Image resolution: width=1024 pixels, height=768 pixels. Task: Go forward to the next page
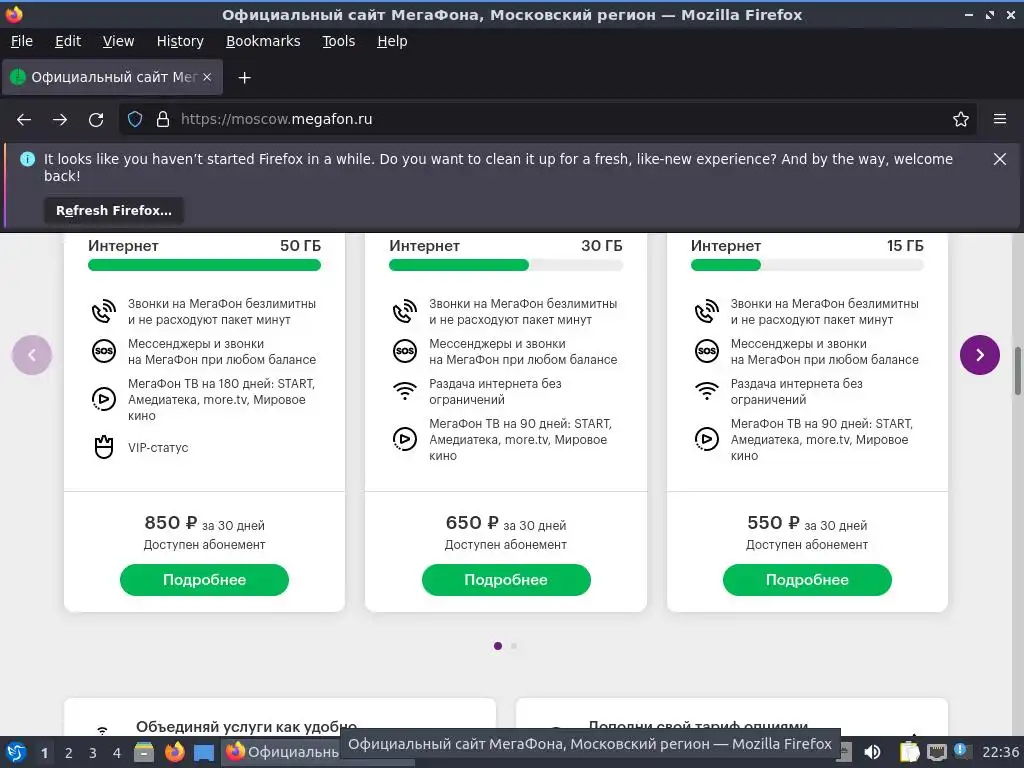click(x=60, y=120)
